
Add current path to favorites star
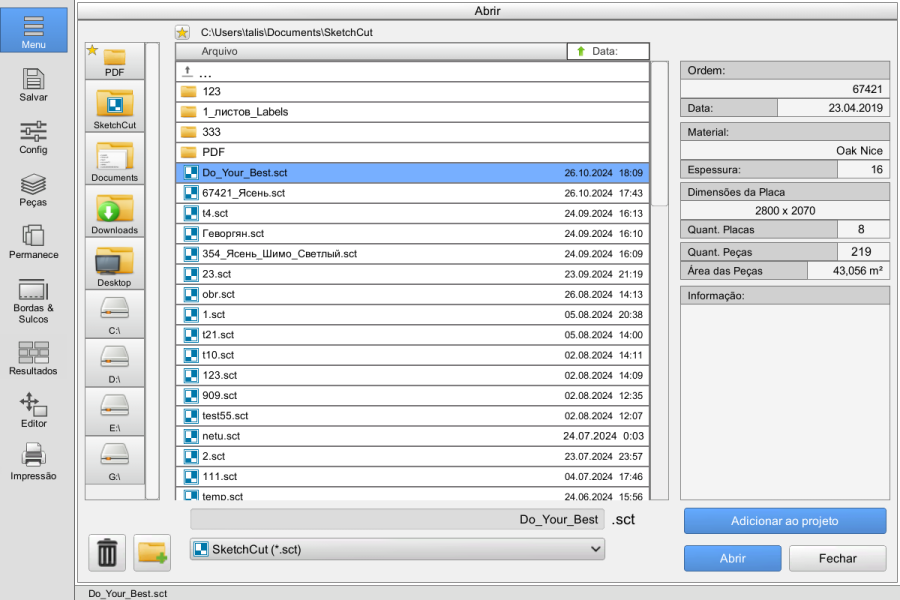183,33
